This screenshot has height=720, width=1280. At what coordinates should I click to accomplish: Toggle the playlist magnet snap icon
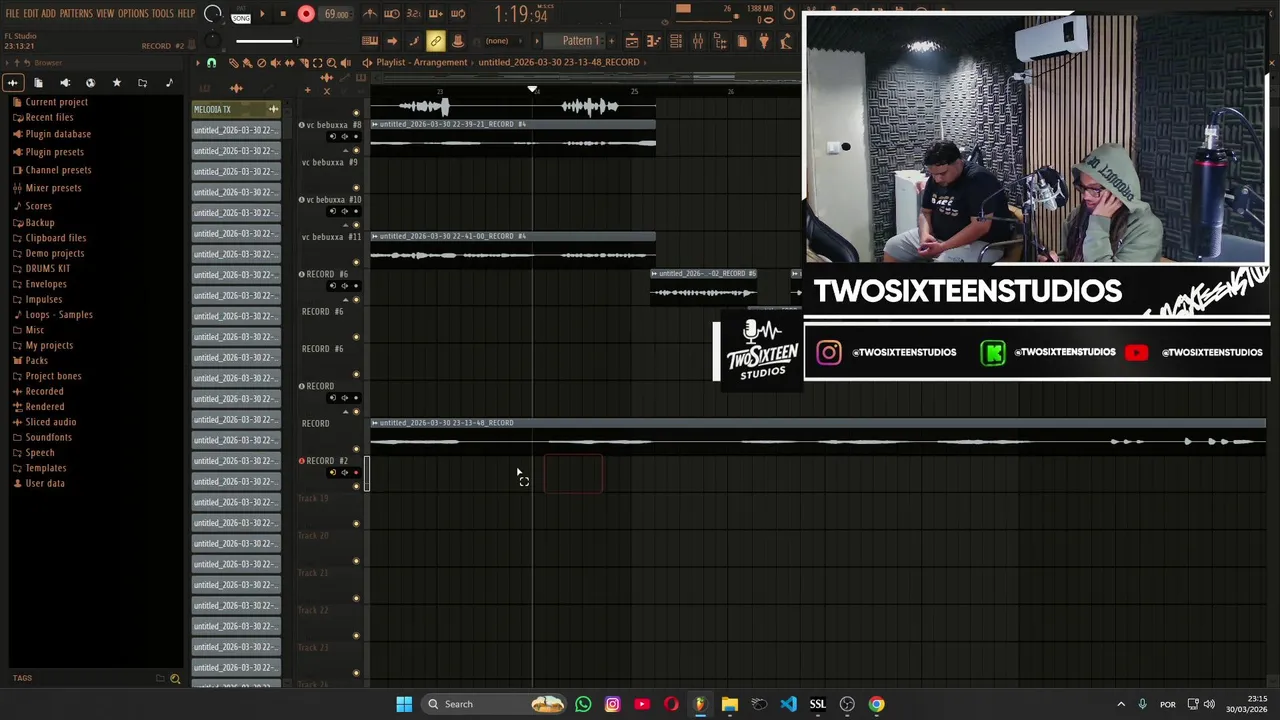(211, 63)
